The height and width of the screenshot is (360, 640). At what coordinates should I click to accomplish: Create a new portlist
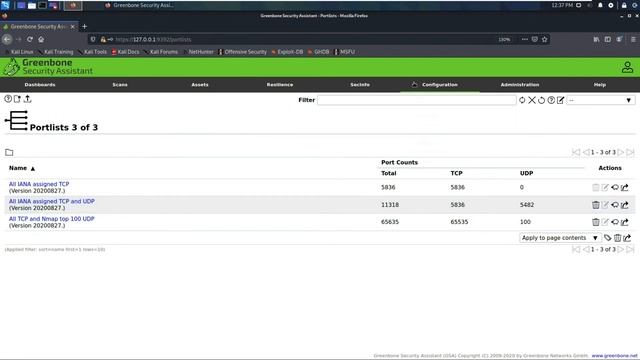pyautogui.click(x=17, y=99)
